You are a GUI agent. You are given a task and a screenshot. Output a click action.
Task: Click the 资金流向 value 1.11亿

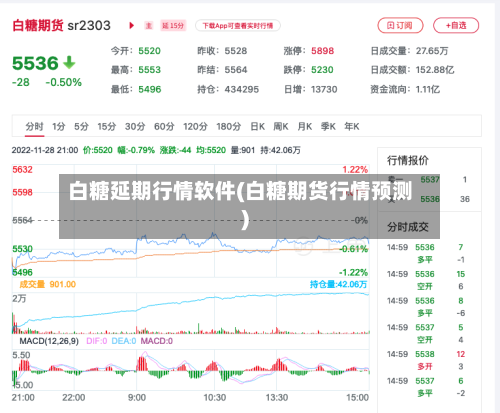click(x=428, y=89)
